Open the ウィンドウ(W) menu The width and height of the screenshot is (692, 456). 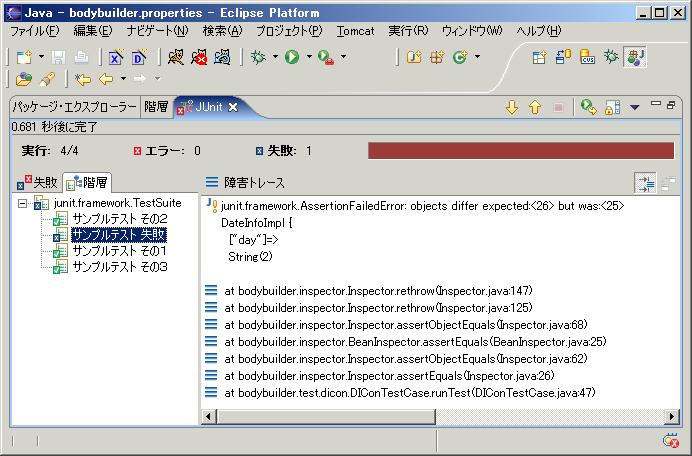click(472, 31)
